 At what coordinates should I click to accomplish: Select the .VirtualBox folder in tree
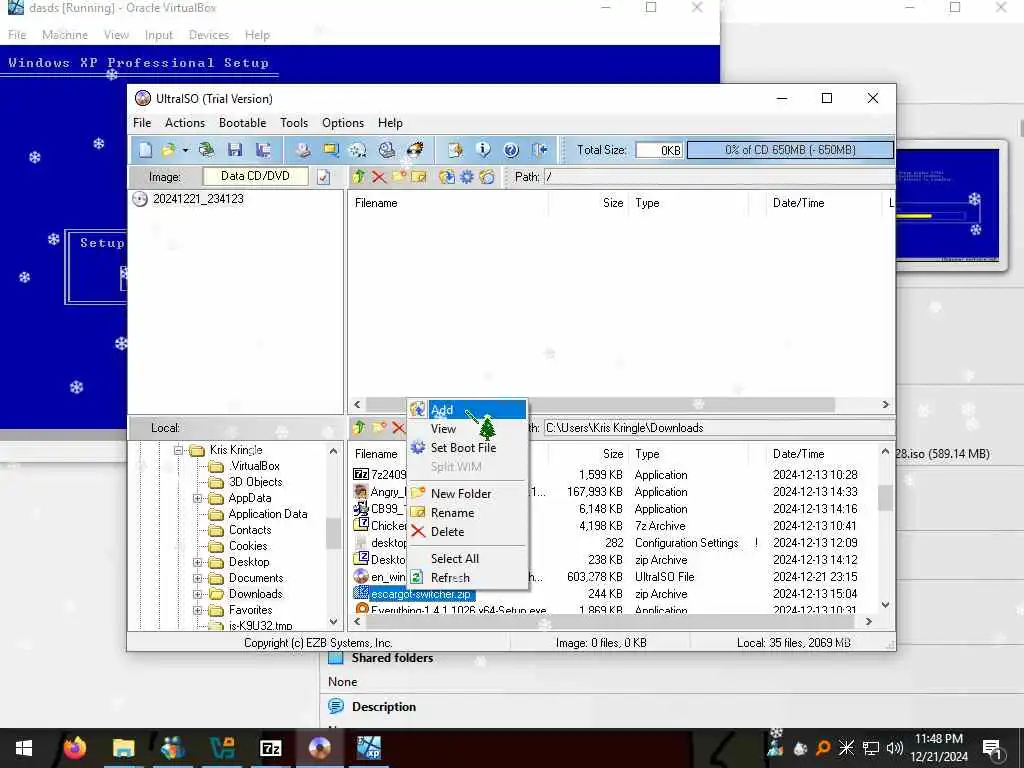tap(254, 466)
